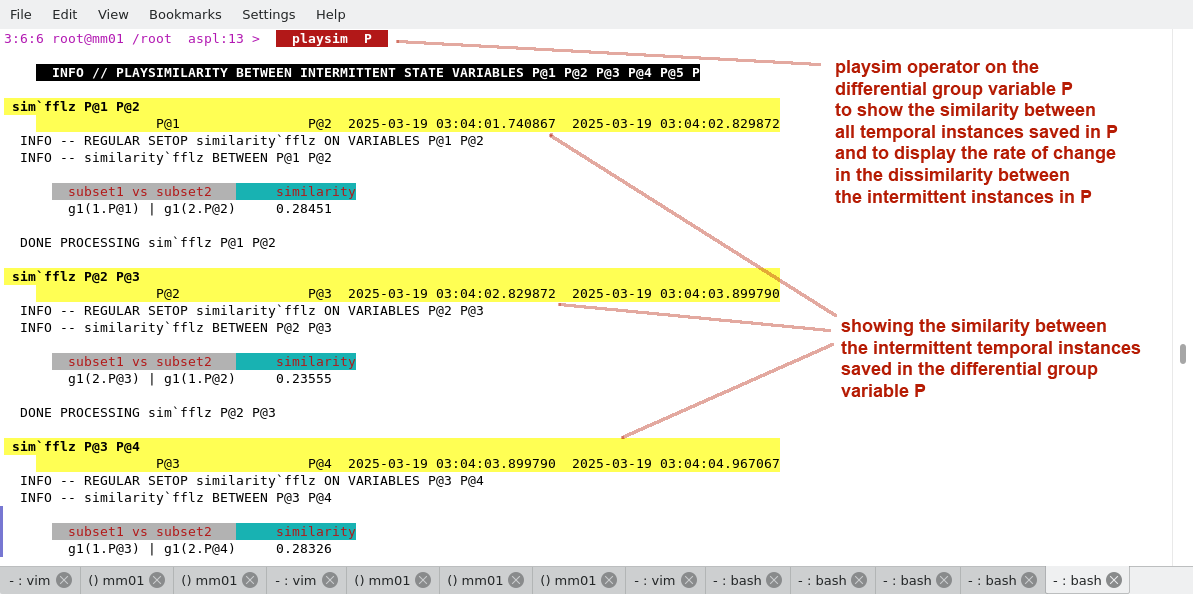The width and height of the screenshot is (1193, 594).
Task: Open the Edit menu
Action: click(64, 14)
